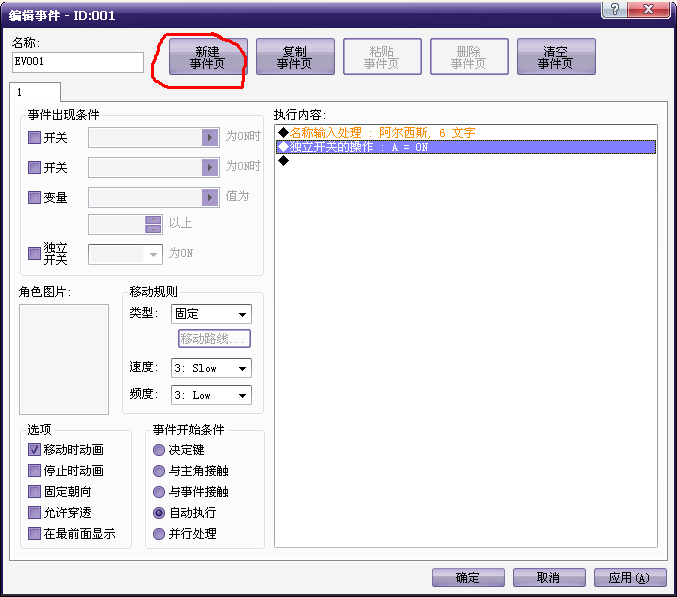The height and width of the screenshot is (597, 677).
Task: Click the 清空事件页 button
Action: (x=556, y=57)
